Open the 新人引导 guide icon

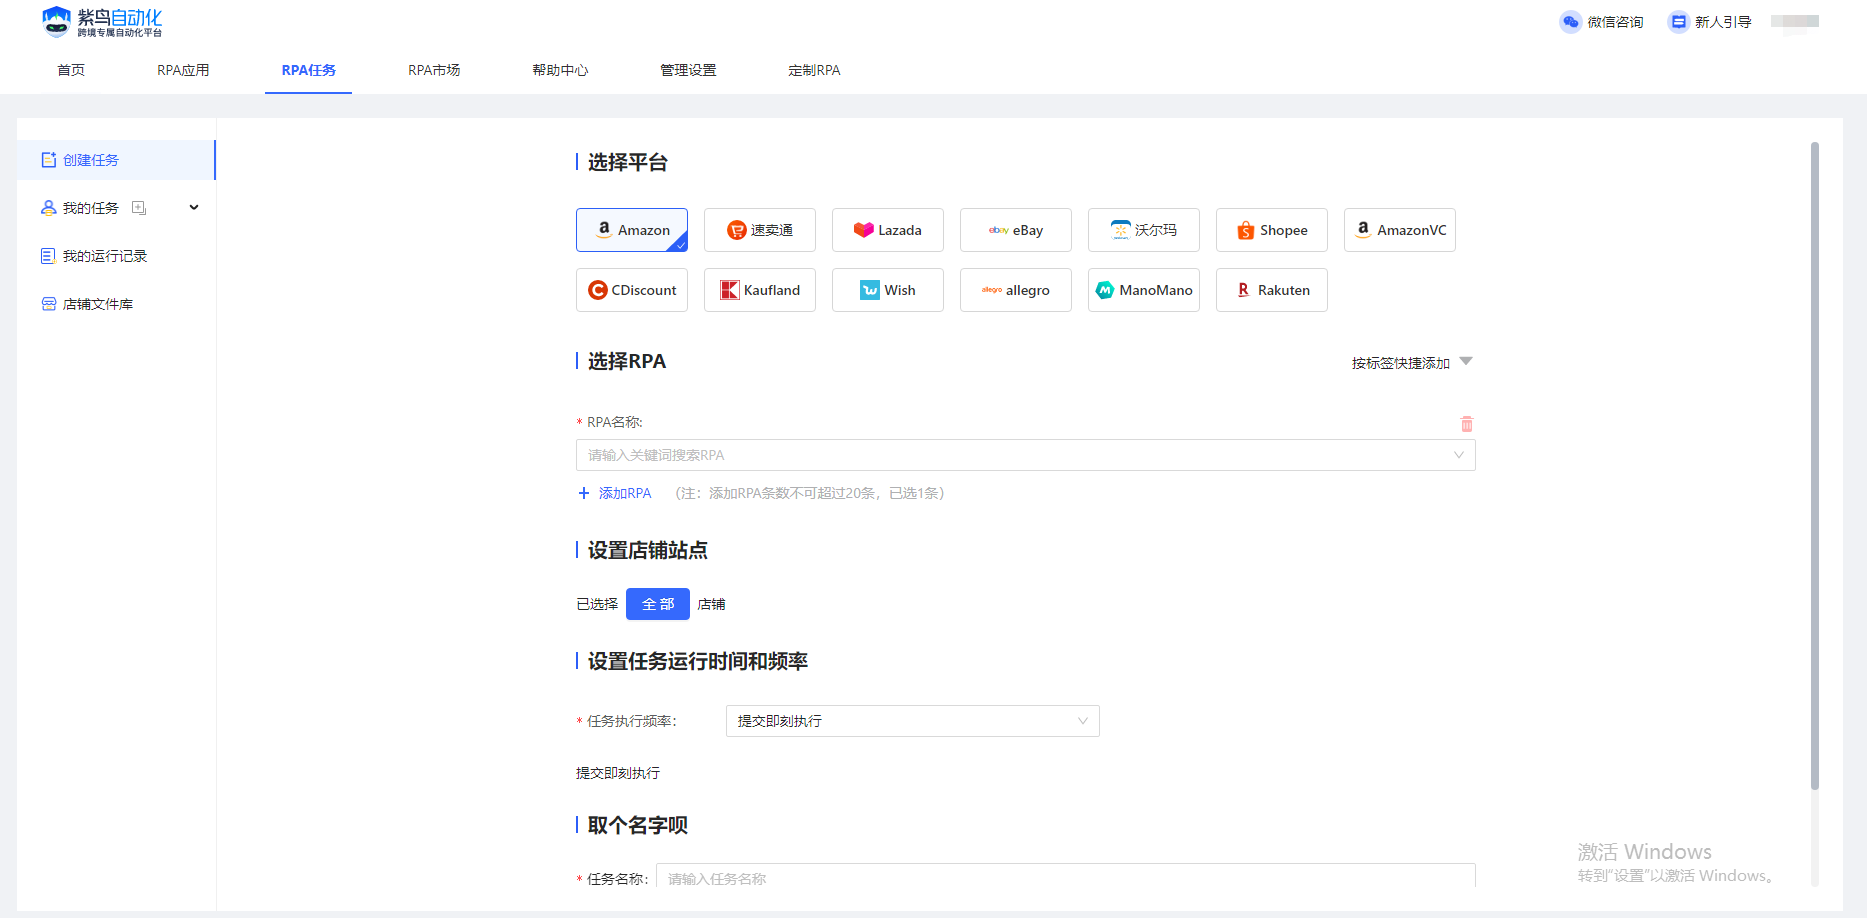(x=1678, y=22)
